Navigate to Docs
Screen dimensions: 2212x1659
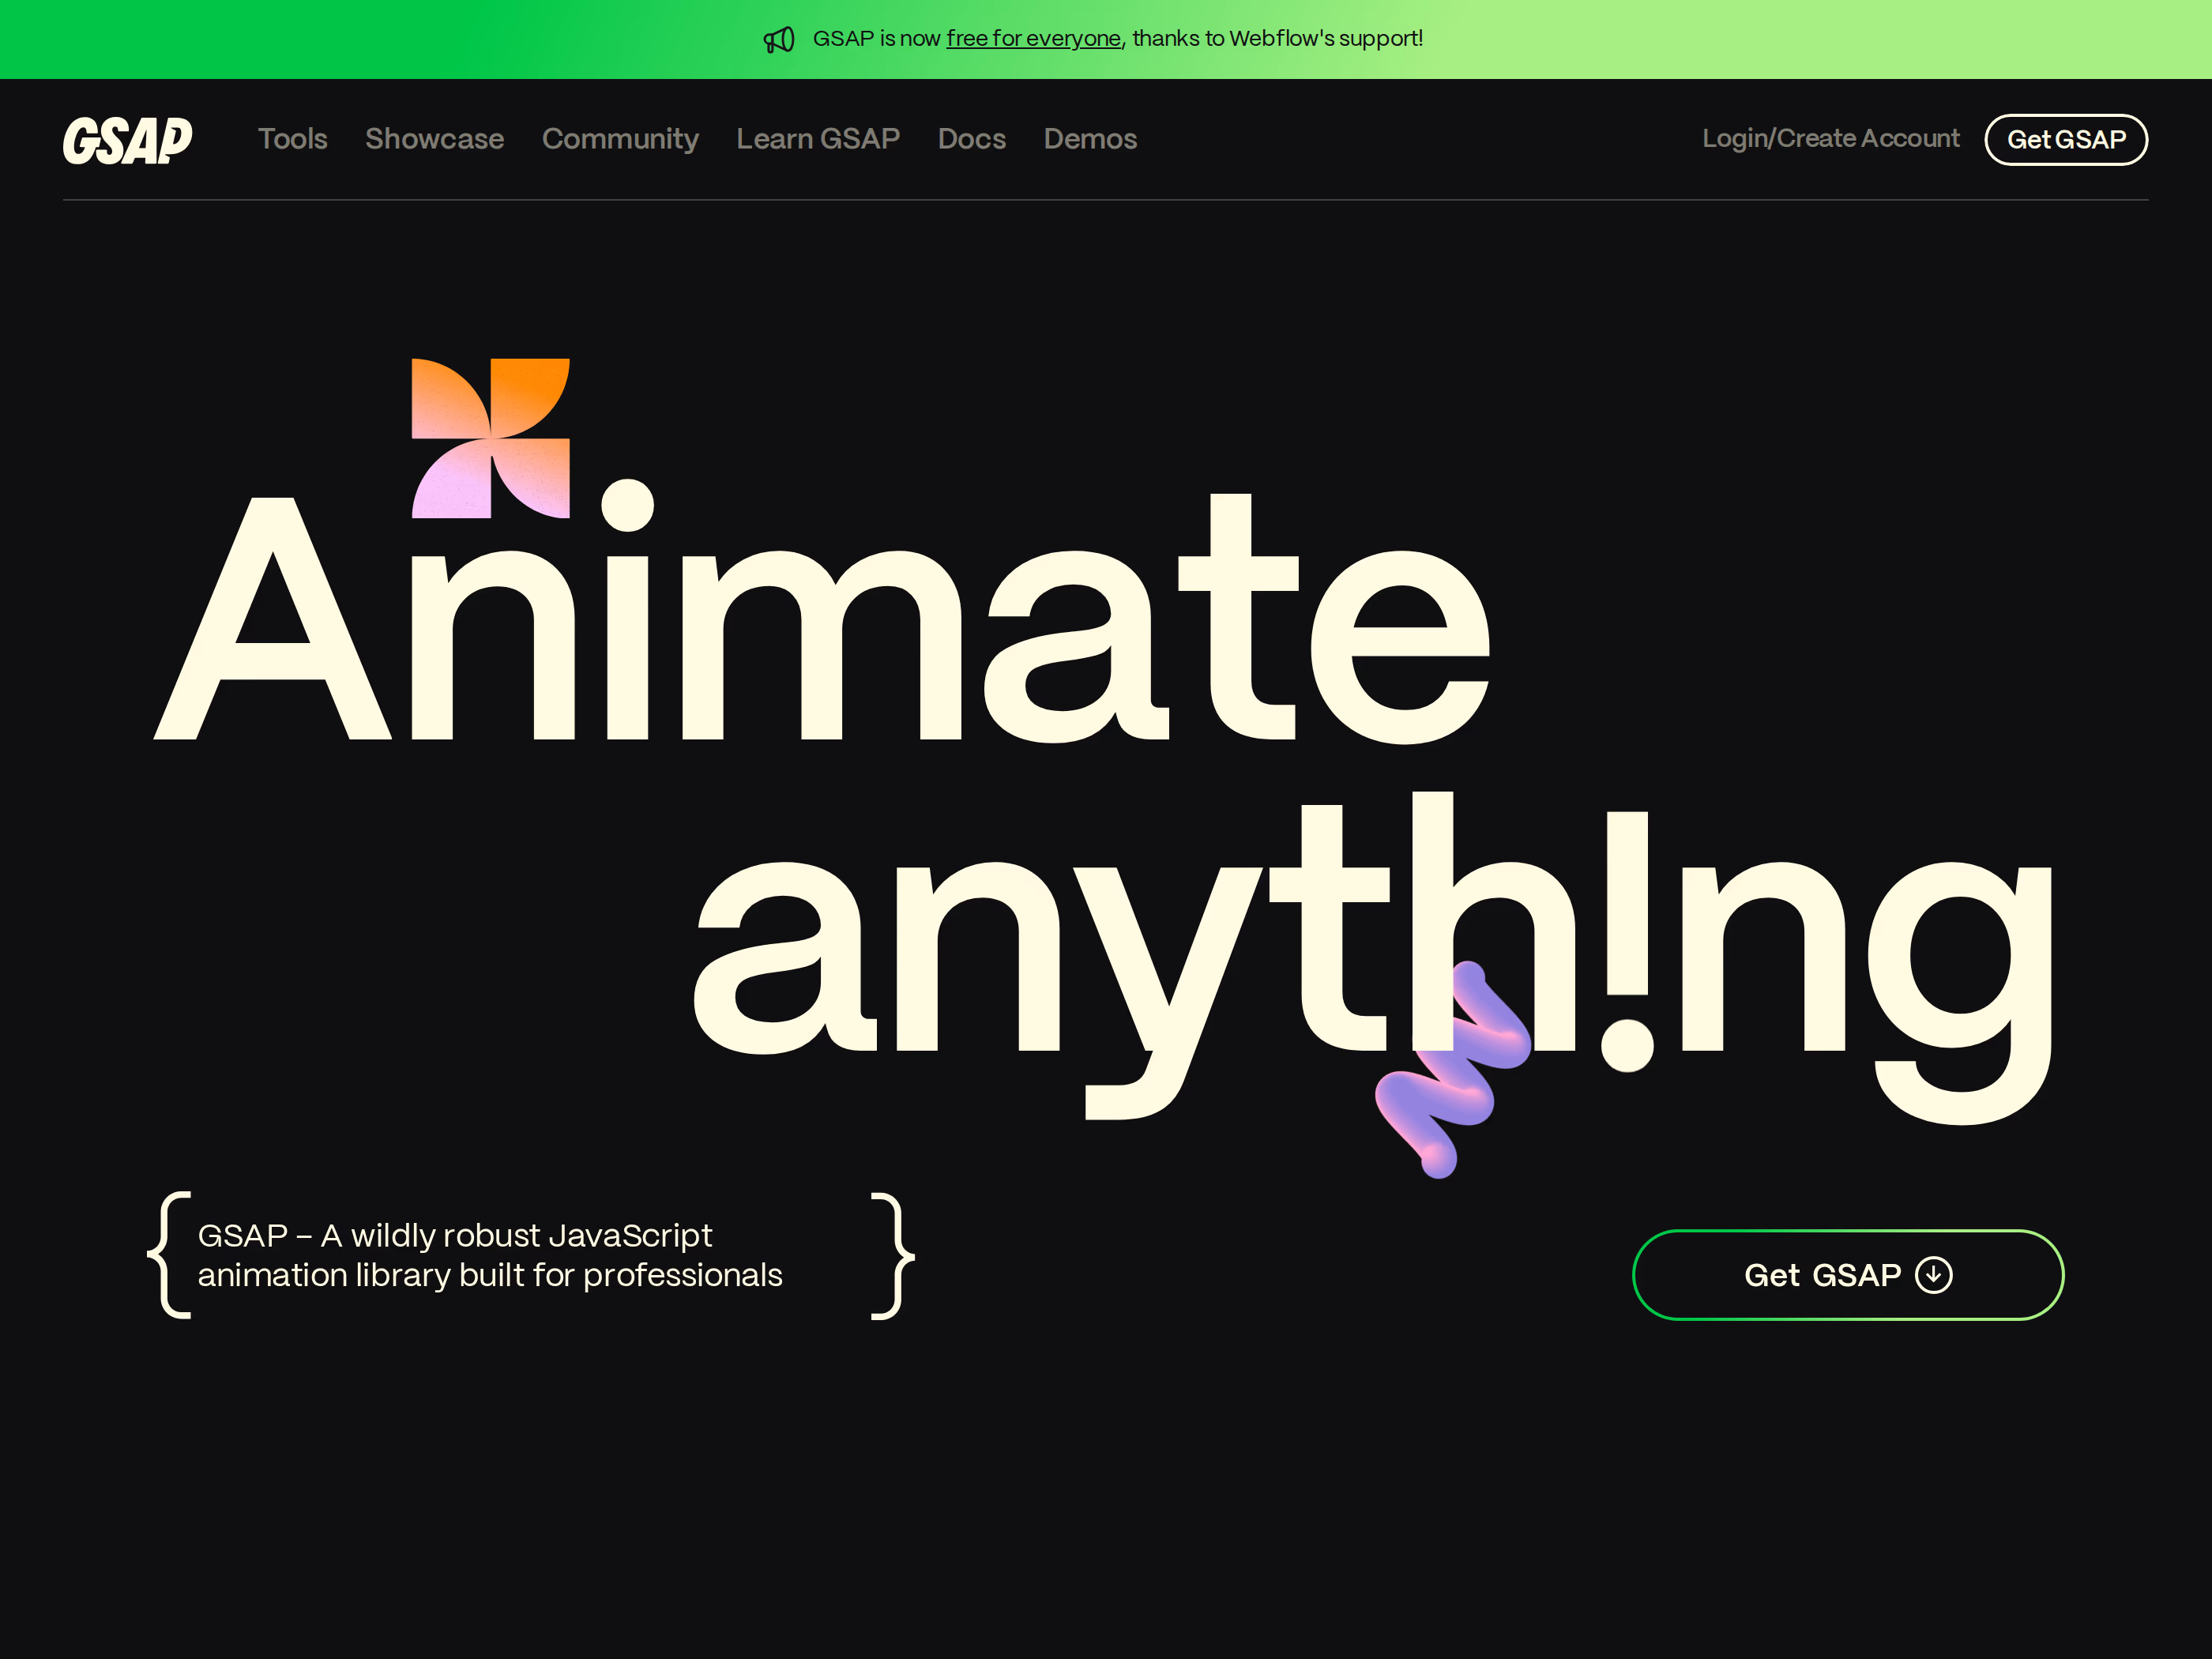pos(972,139)
